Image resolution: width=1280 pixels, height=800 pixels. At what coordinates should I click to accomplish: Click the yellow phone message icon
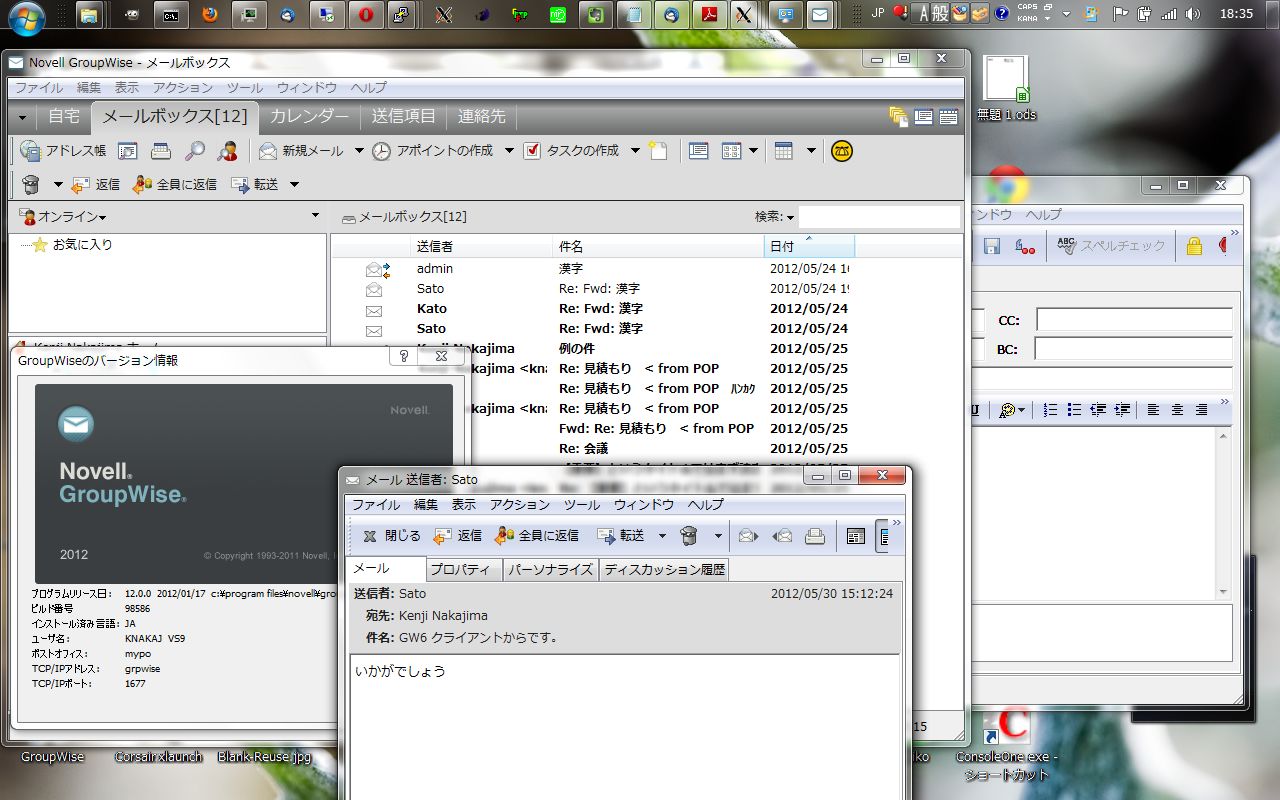point(842,151)
